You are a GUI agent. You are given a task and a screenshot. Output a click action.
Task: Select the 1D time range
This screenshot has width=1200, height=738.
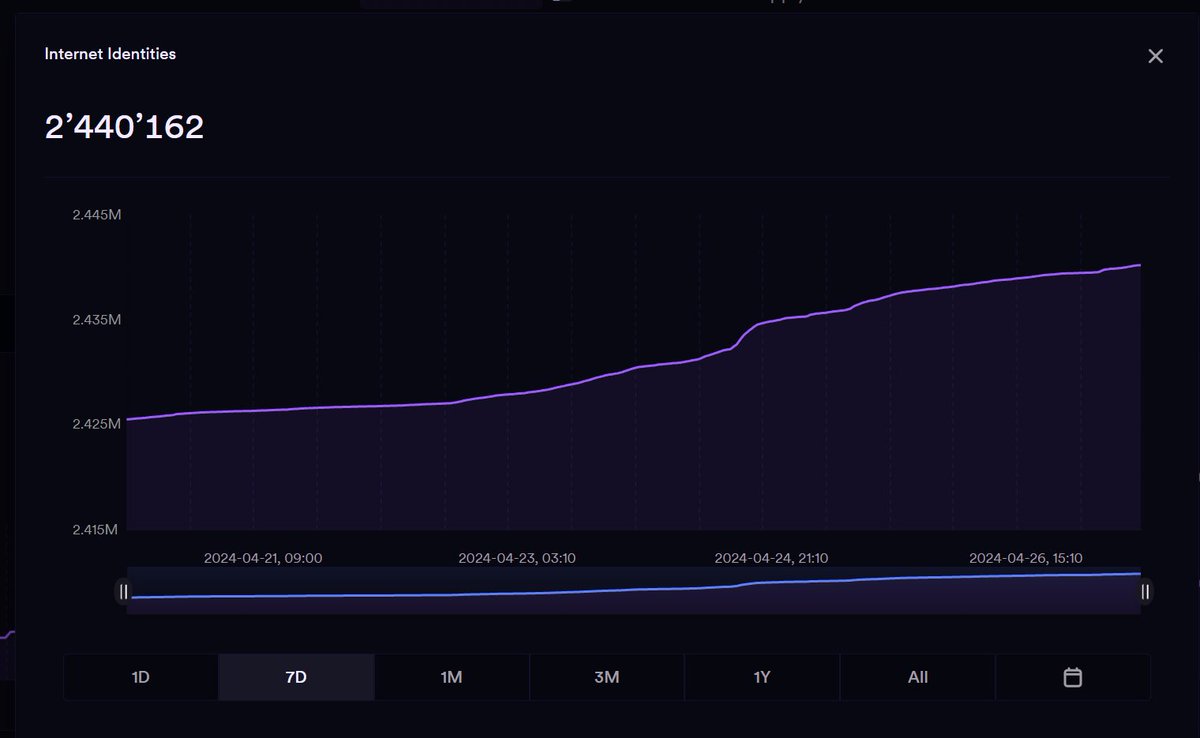click(141, 677)
